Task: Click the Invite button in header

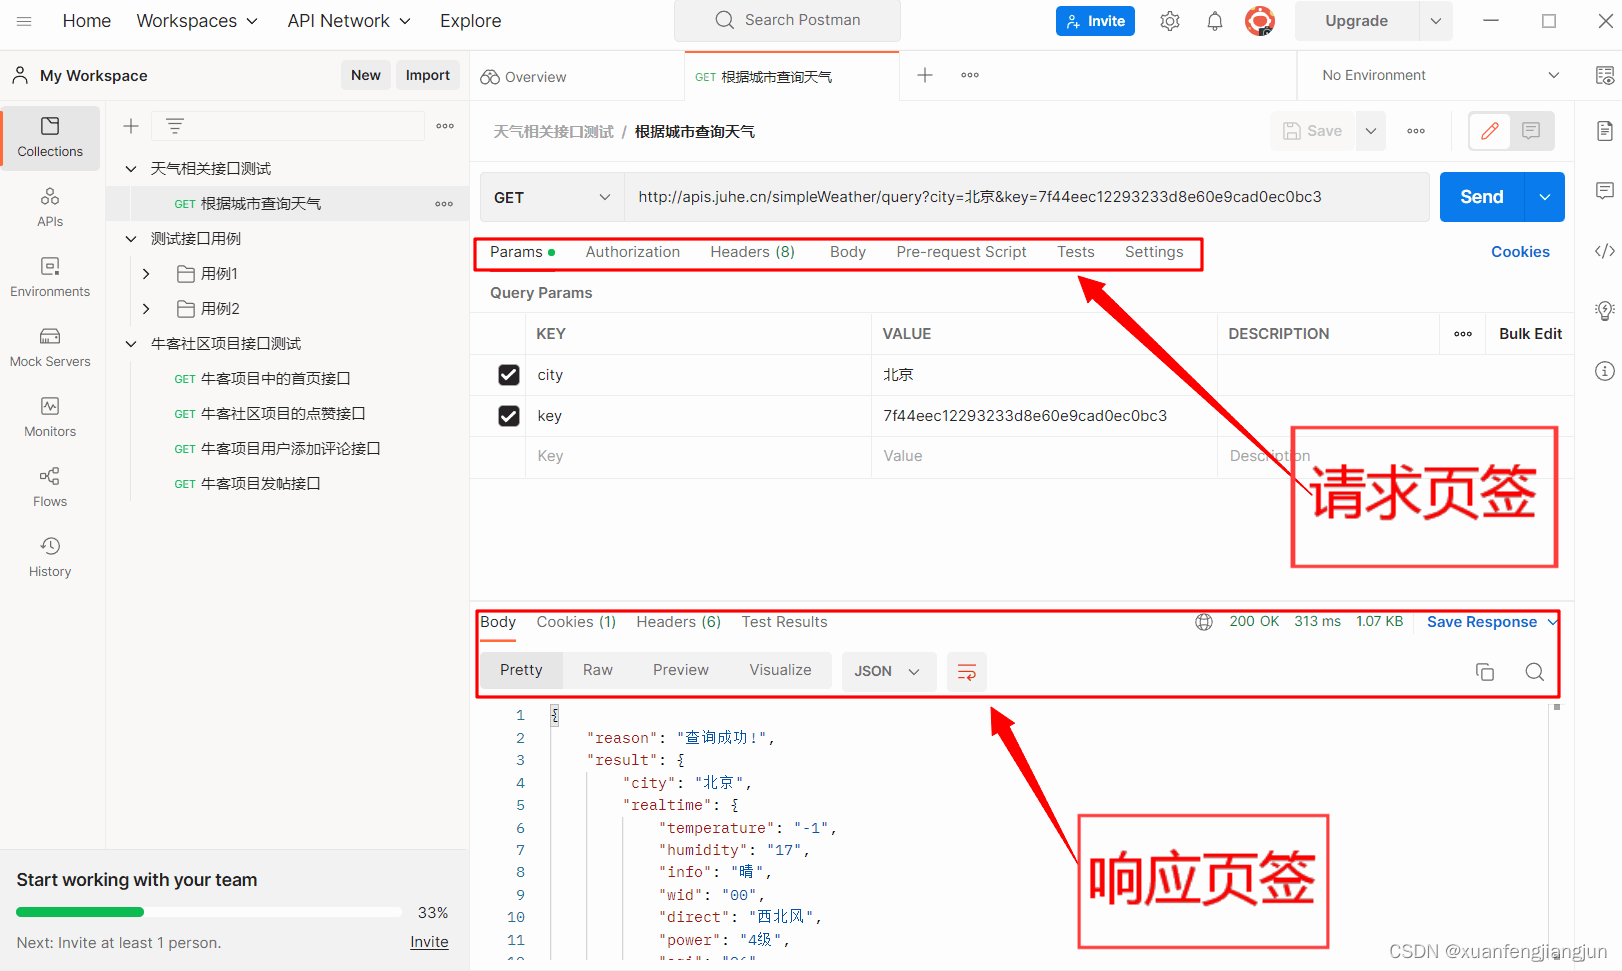Action: point(1095,21)
